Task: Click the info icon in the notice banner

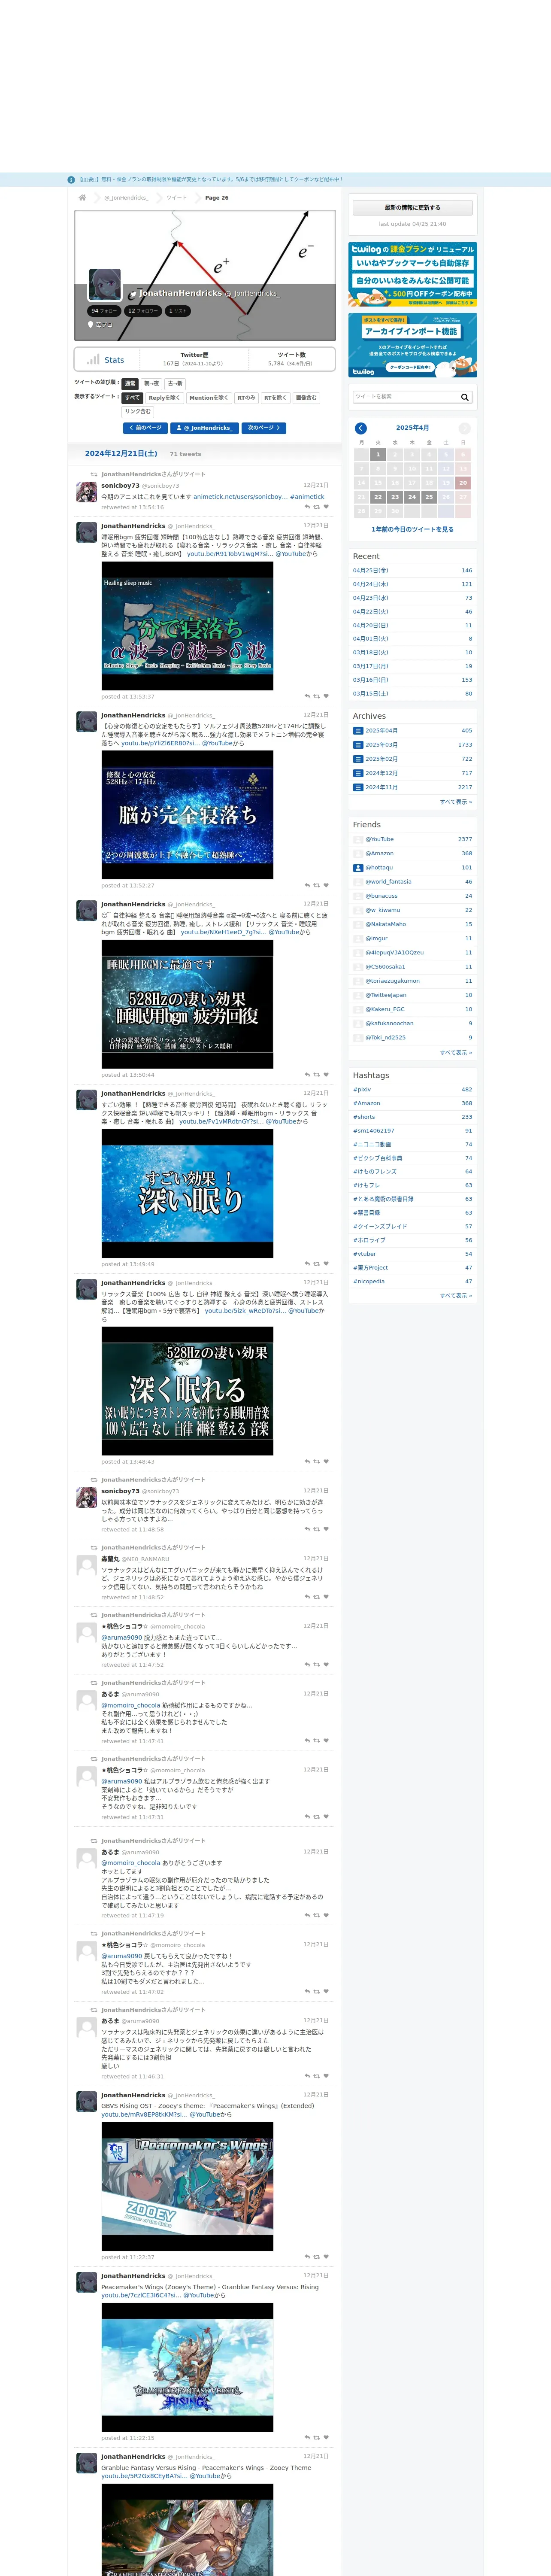Action: coord(71,180)
